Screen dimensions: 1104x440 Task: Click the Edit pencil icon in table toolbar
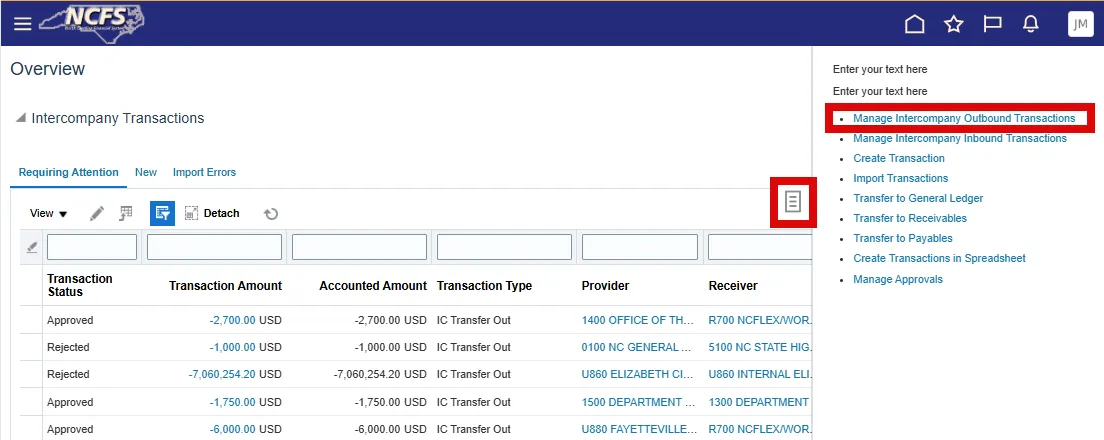click(x=97, y=213)
